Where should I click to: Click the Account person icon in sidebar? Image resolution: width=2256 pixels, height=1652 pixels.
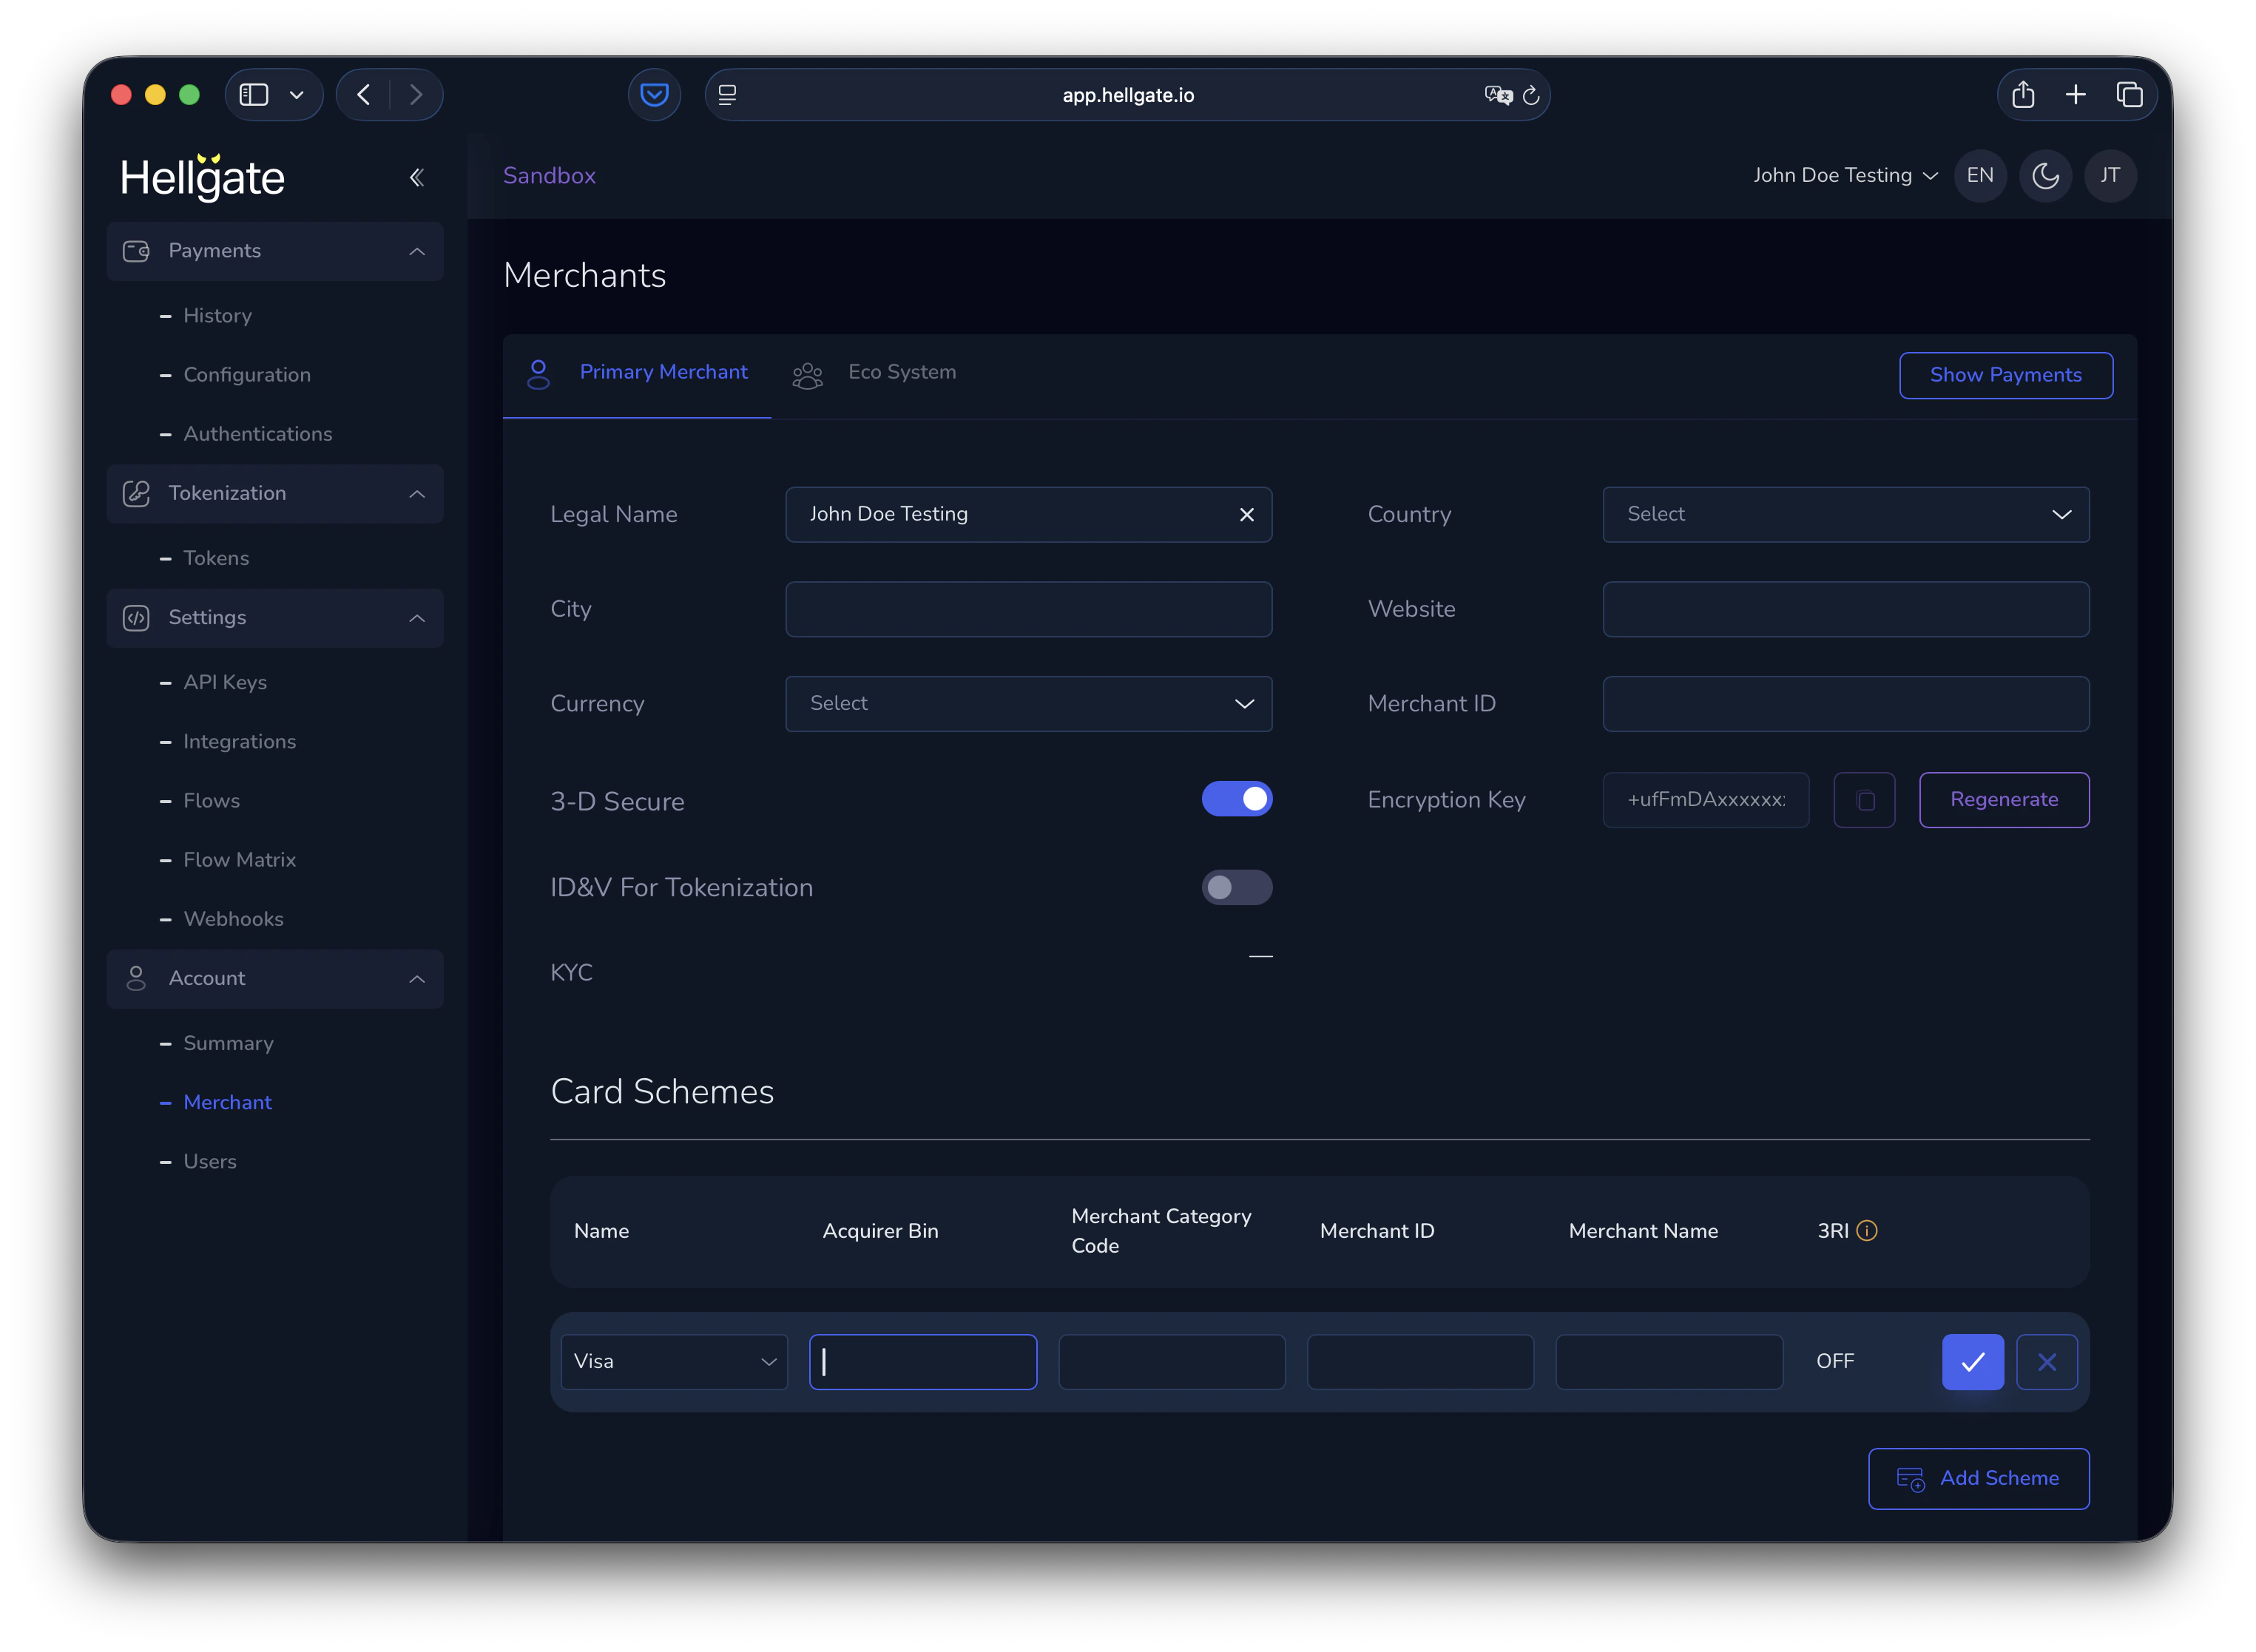tap(136, 978)
